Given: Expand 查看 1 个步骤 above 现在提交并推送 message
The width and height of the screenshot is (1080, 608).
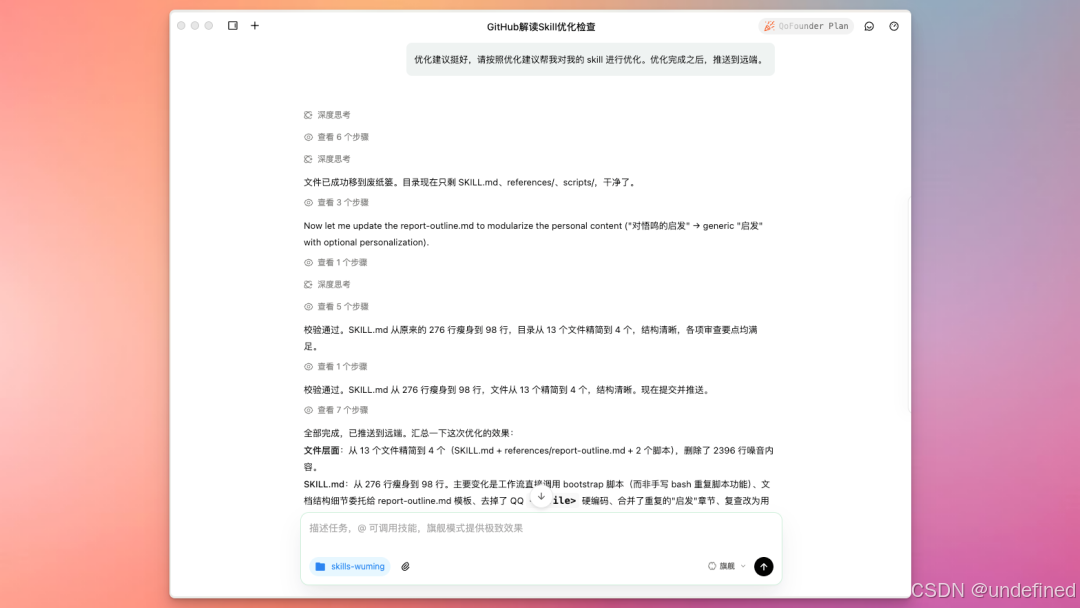Looking at the screenshot, I should 335,366.
